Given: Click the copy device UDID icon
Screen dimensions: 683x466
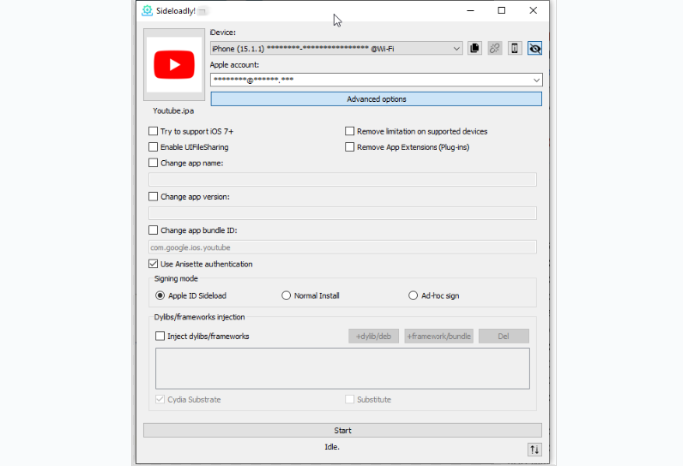Looking at the screenshot, I should click(x=474, y=48).
